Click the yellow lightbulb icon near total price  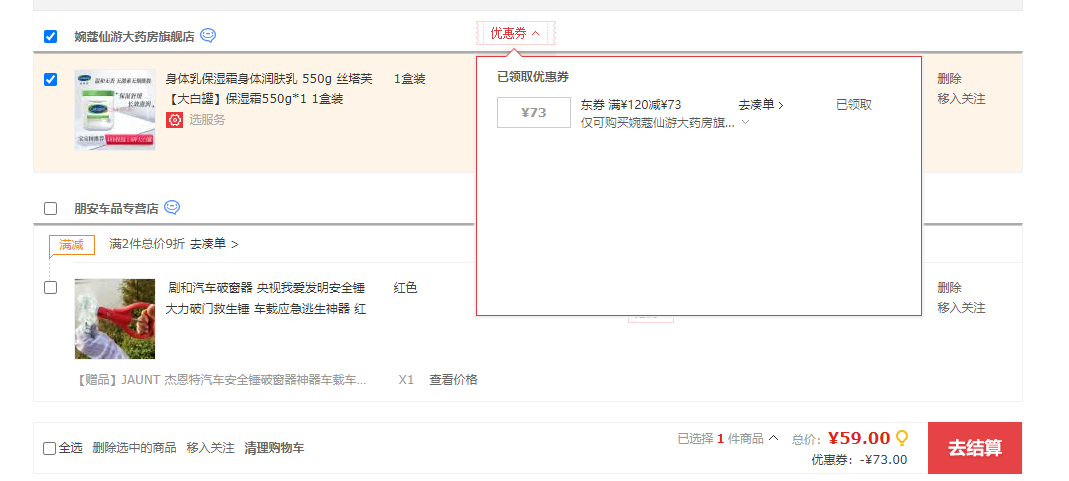click(x=902, y=438)
